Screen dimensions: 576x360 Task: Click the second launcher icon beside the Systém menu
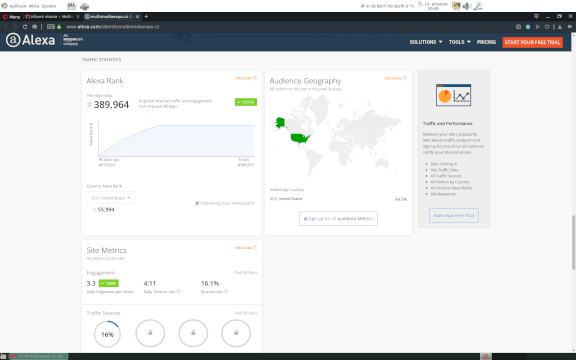[x=84, y=6]
